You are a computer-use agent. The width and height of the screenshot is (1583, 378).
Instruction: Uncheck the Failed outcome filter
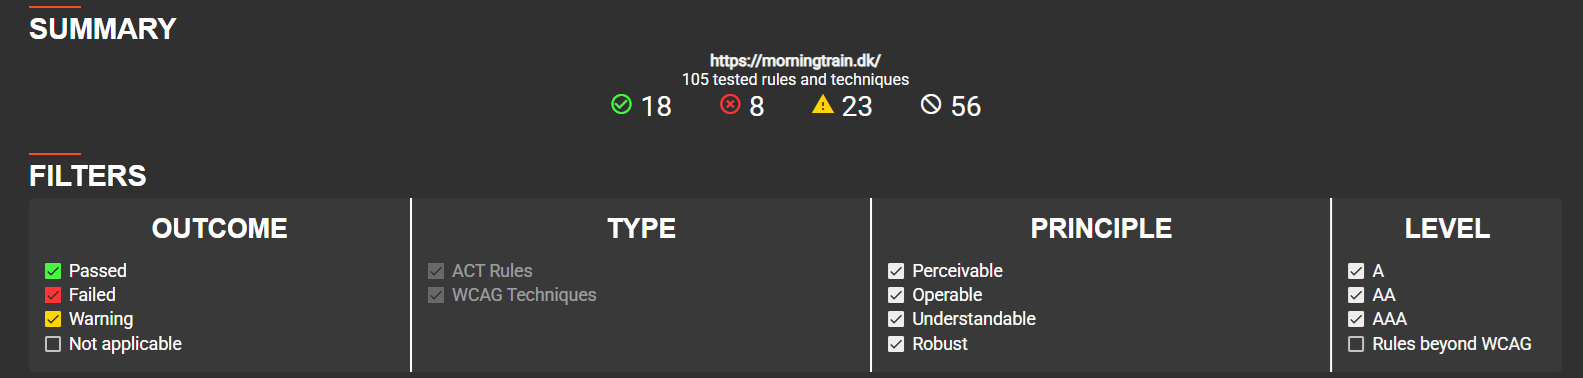53,295
